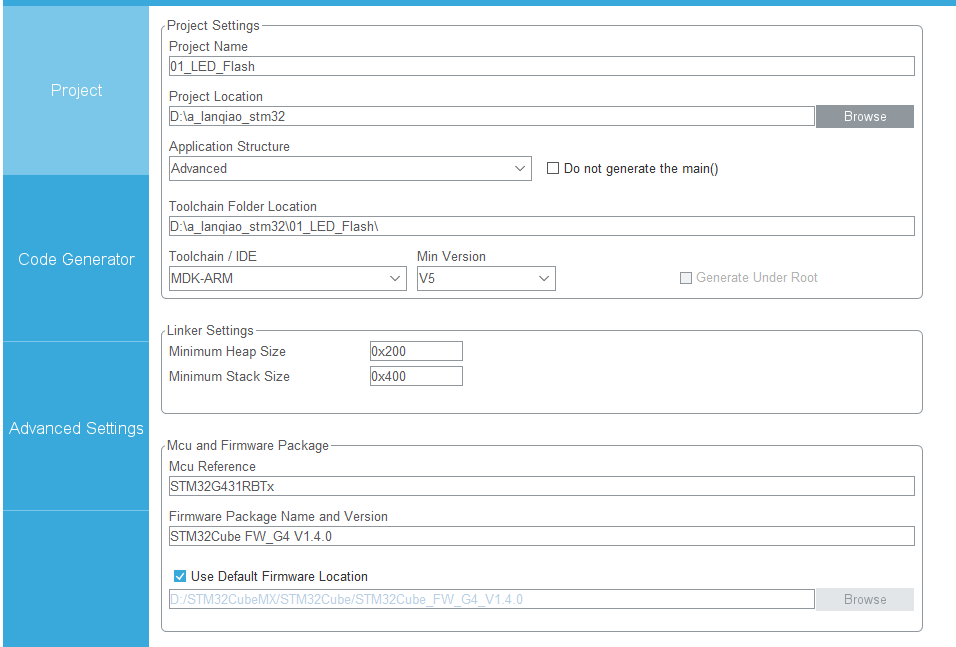Click the Toolchain / IDE label
956x647 pixels.
click(213, 256)
